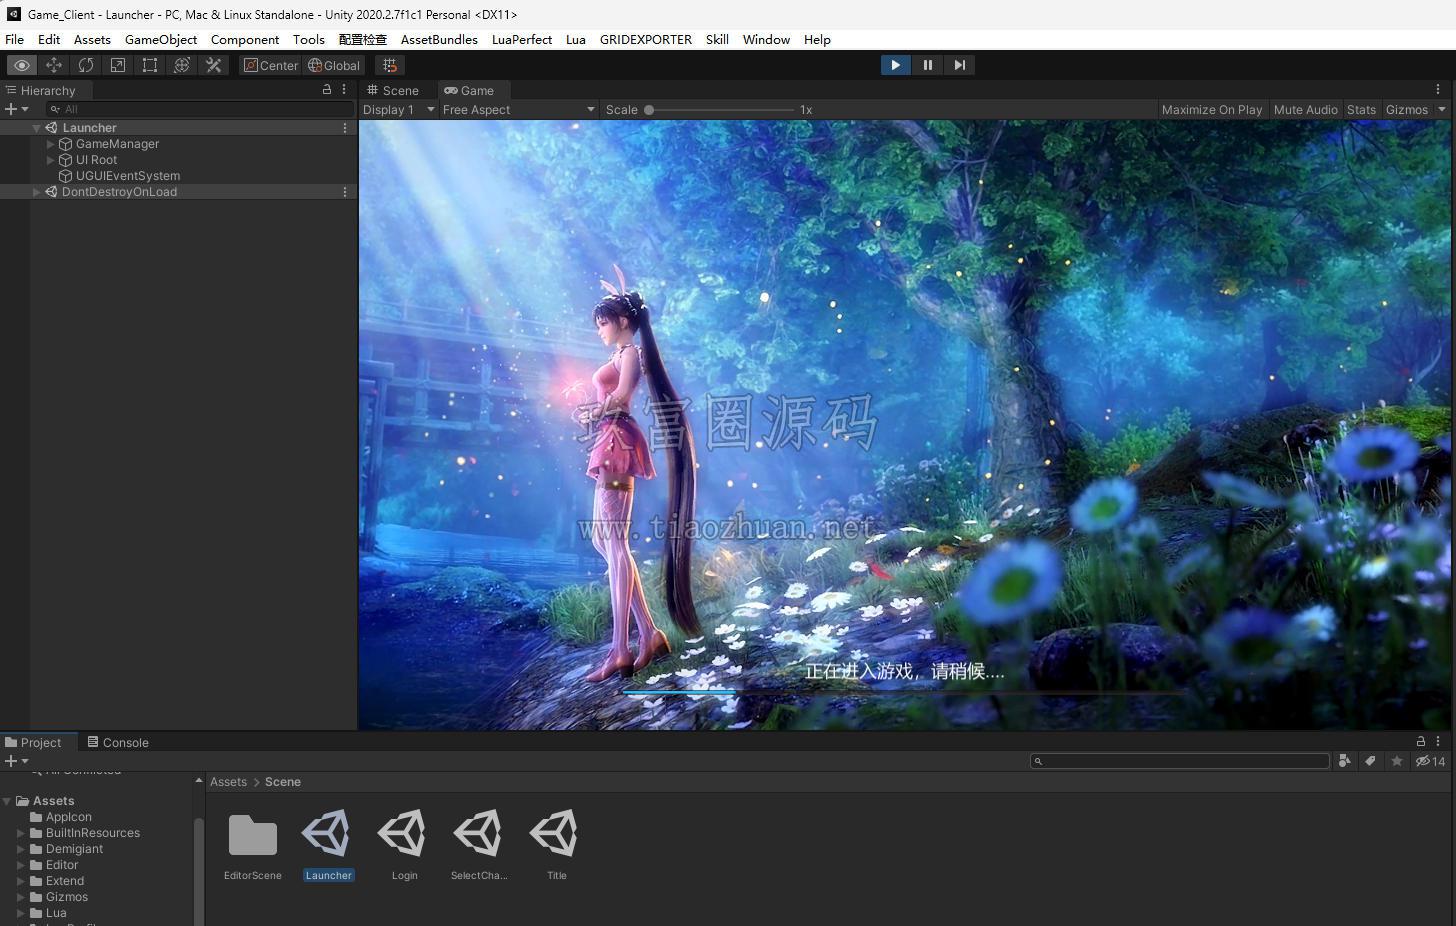The image size is (1456, 926).
Task: Switch to the Console tab
Action: click(117, 742)
